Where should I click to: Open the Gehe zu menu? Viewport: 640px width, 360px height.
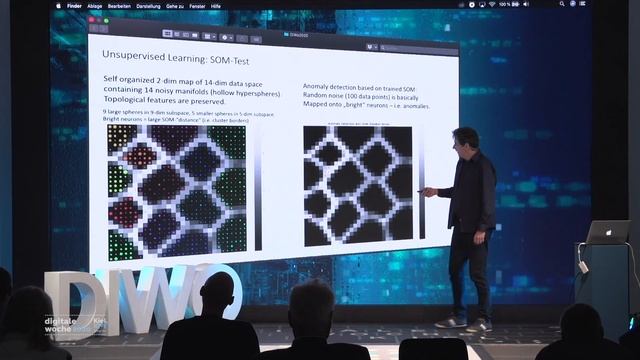point(175,6)
